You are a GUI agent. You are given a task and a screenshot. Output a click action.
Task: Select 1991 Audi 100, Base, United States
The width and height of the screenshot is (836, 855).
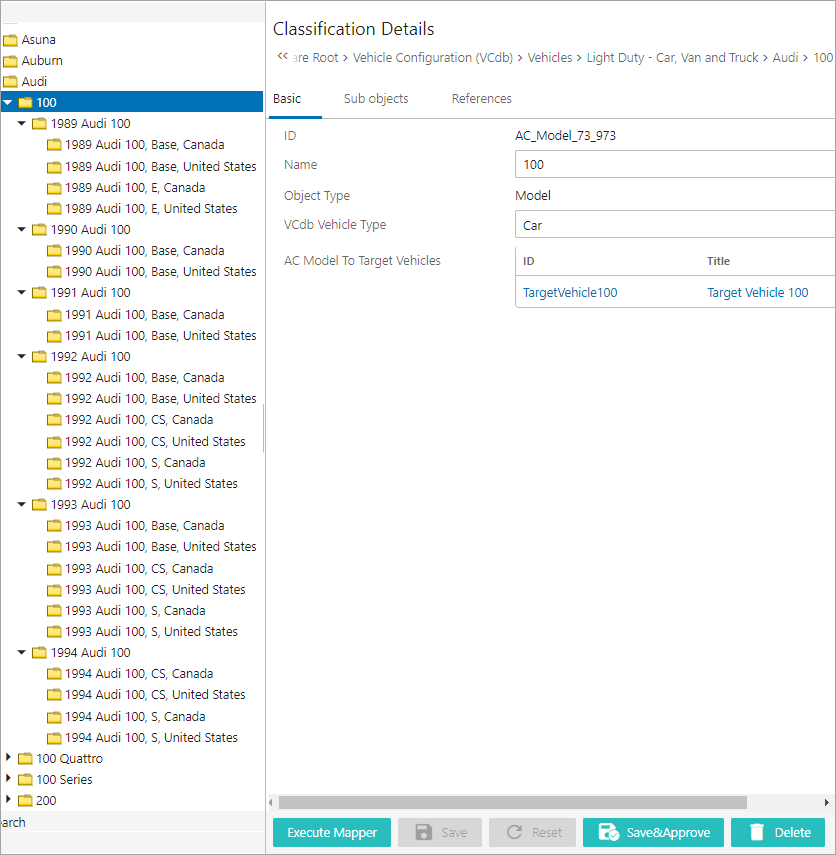click(x=160, y=336)
